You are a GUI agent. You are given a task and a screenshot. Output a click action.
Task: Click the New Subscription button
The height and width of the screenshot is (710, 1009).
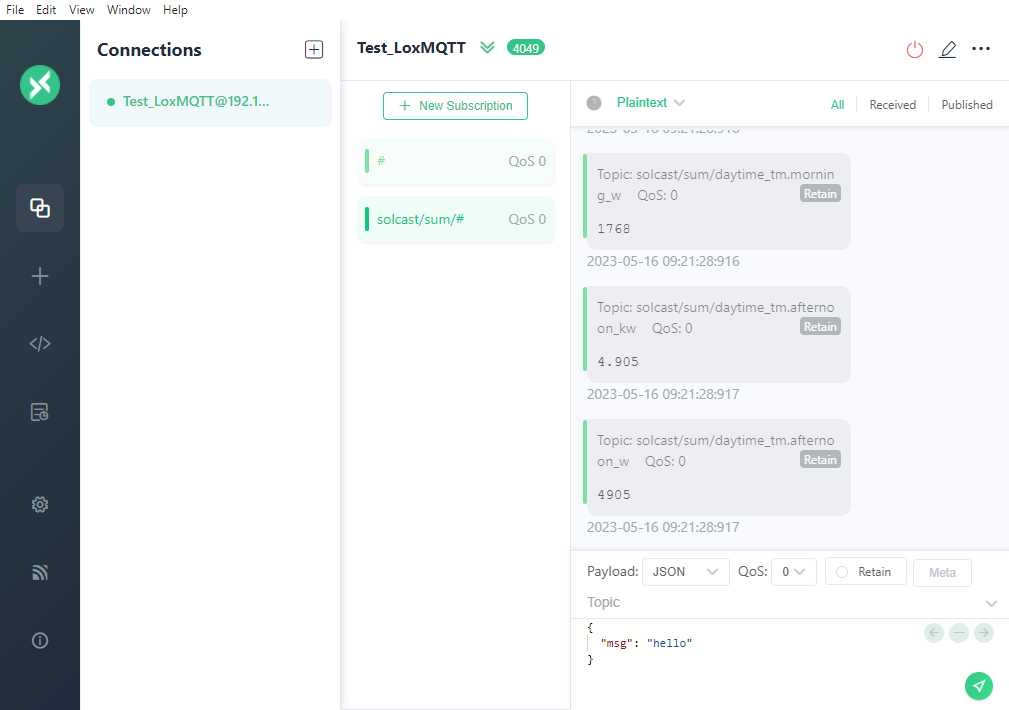455,106
